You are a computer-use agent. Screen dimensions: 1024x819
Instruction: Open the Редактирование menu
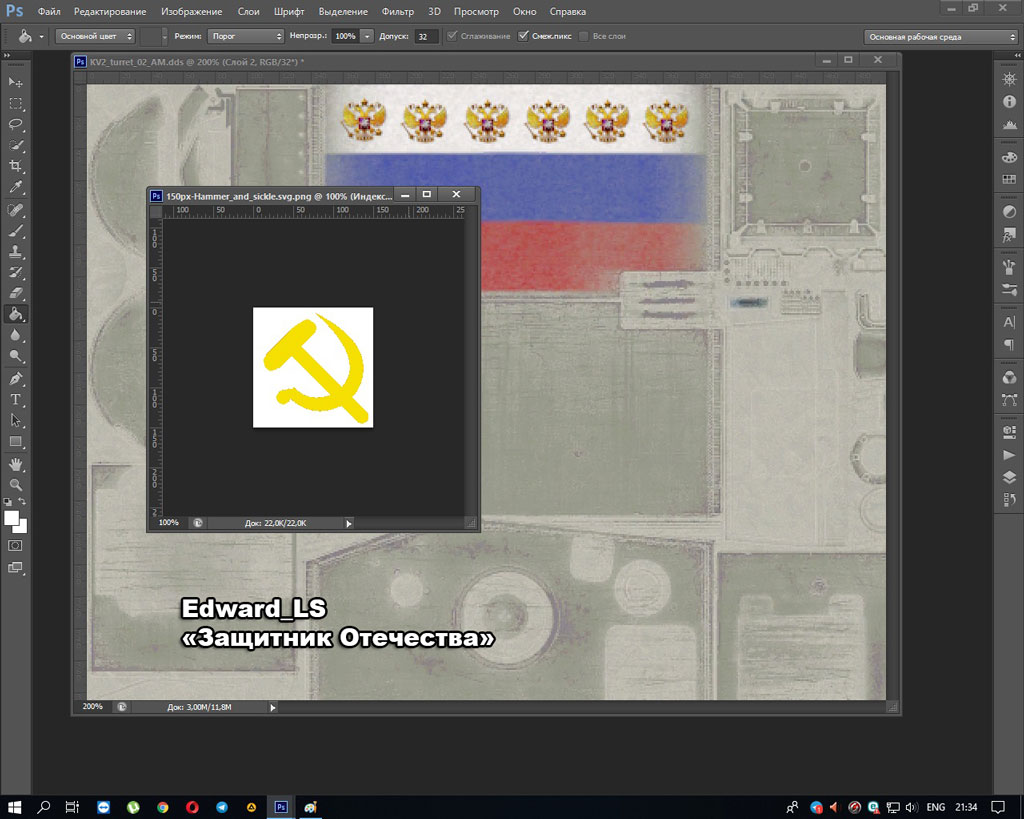click(110, 11)
